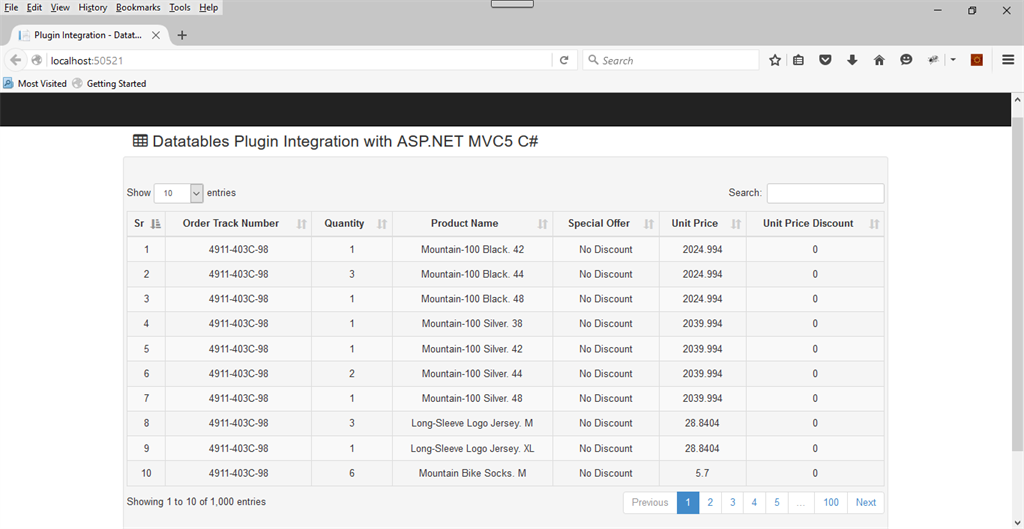Sort by Unit Price column icon
This screenshot has width=1024, height=529.
[736, 224]
